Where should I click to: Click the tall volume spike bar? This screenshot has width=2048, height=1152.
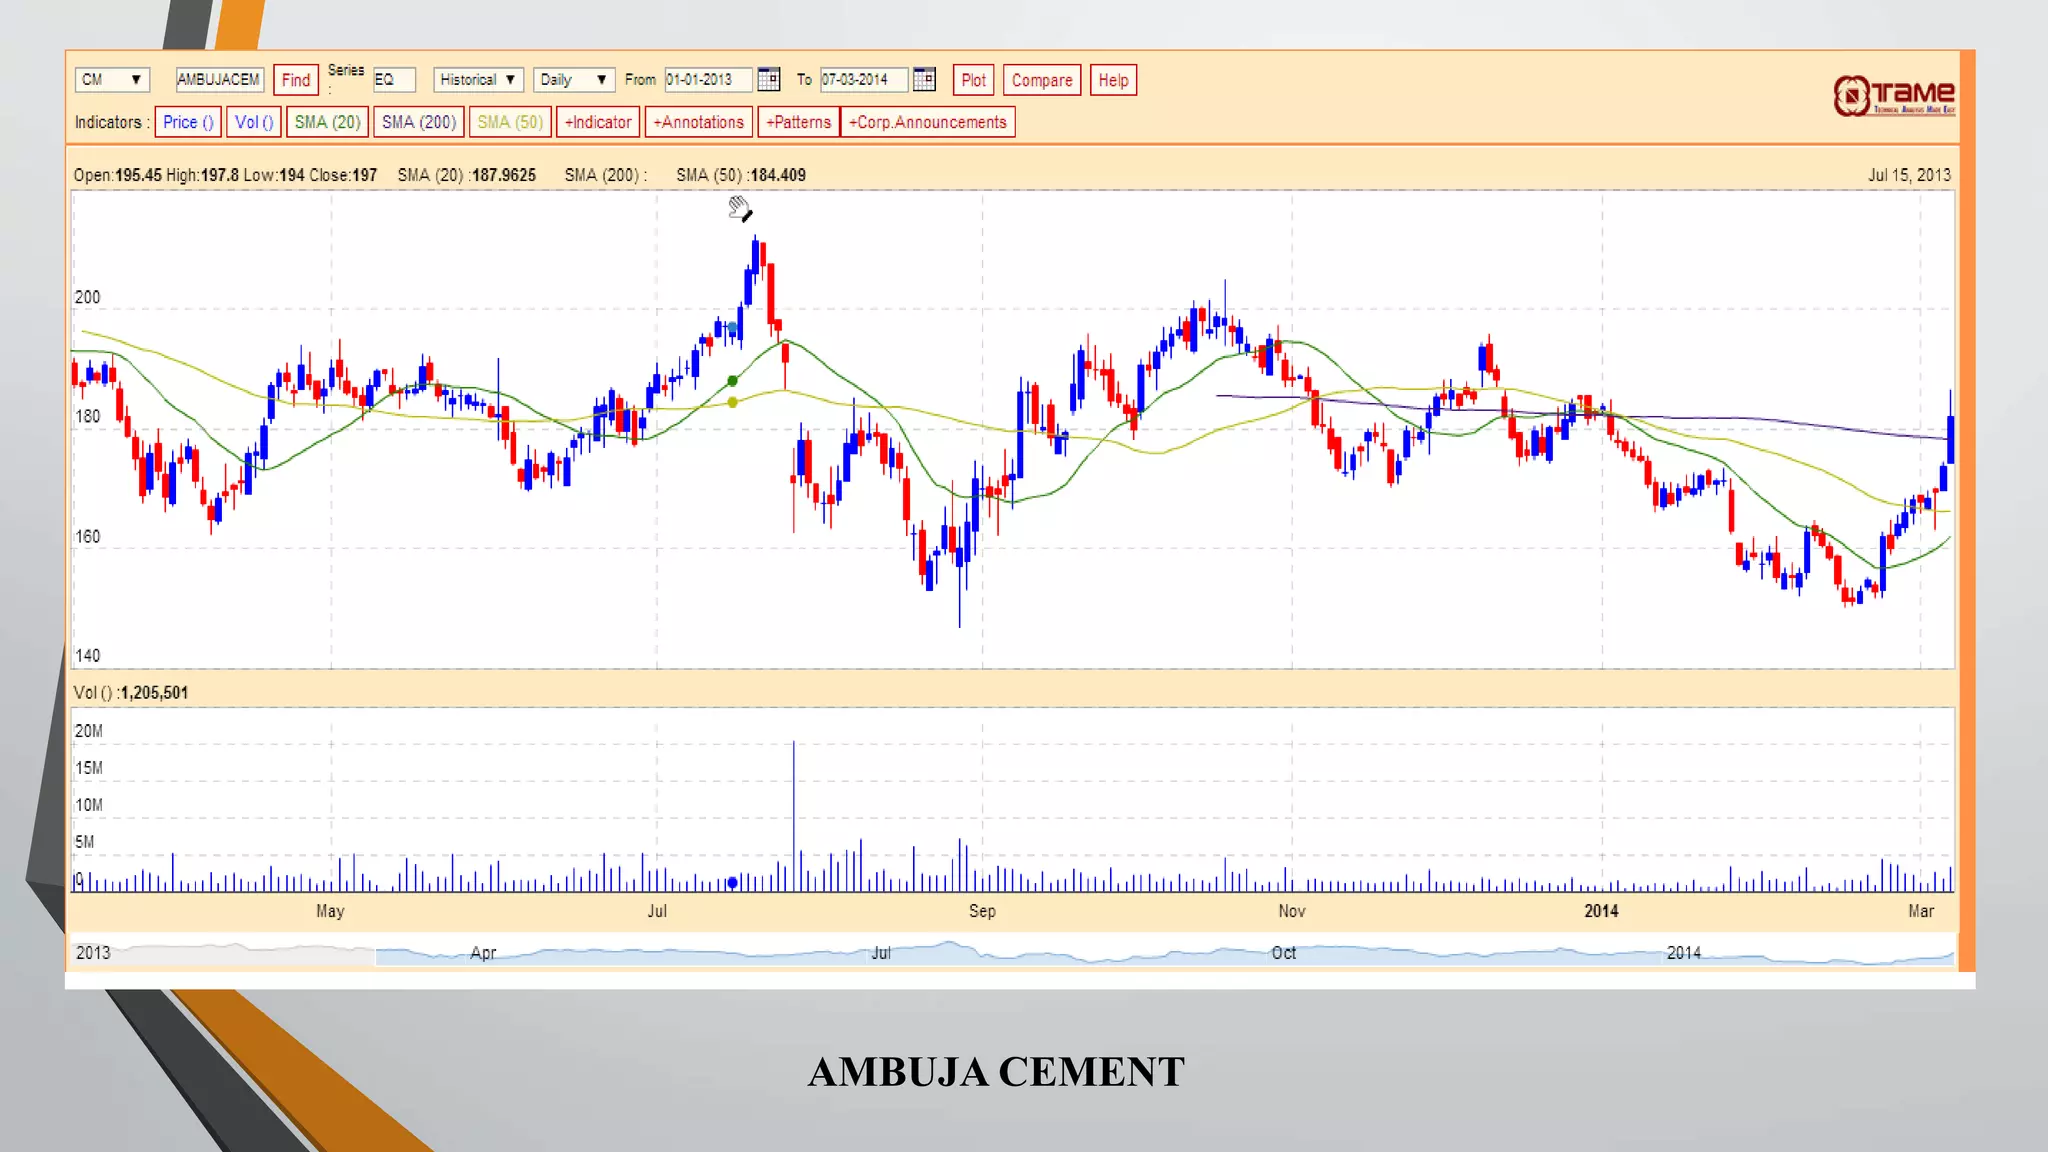(794, 816)
